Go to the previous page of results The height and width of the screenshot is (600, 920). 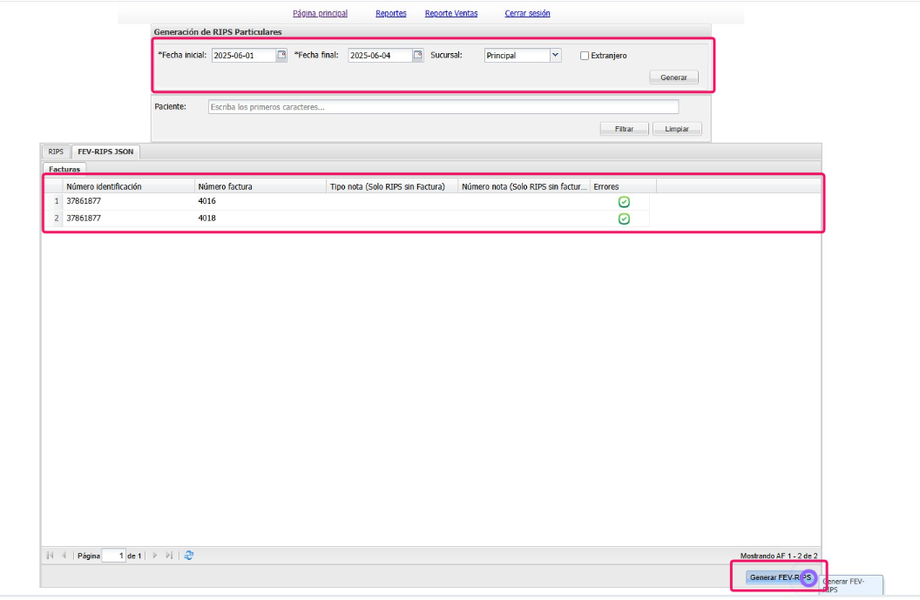tap(64, 555)
